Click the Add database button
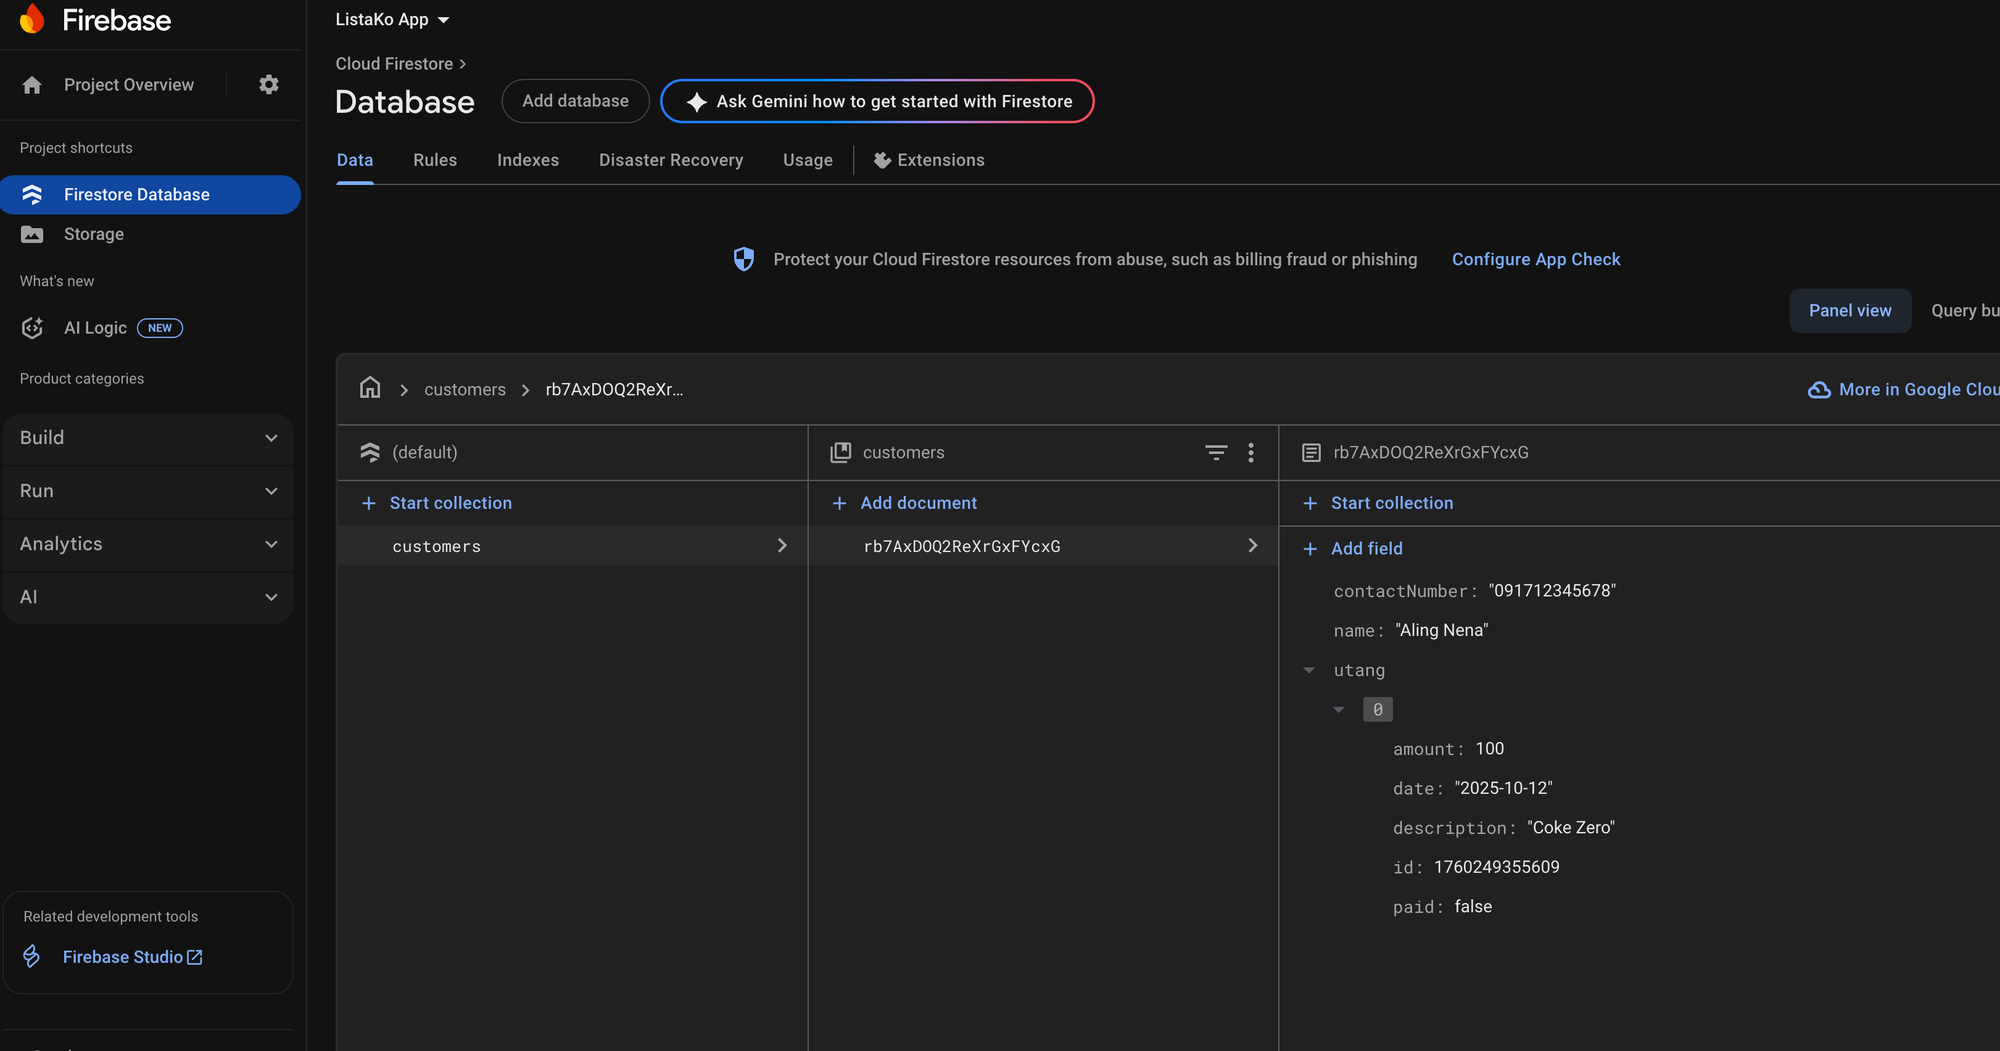The width and height of the screenshot is (2000, 1051). tap(575, 101)
